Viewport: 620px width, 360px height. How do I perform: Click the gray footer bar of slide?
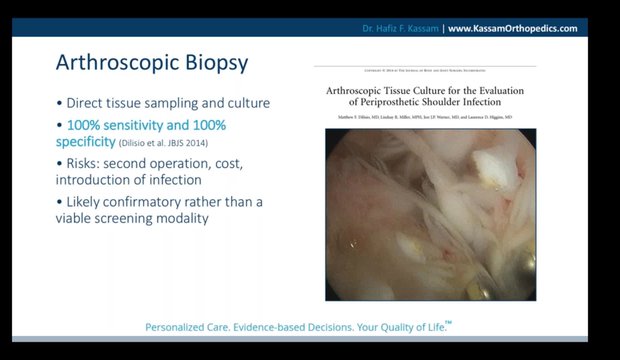[x=300, y=339]
